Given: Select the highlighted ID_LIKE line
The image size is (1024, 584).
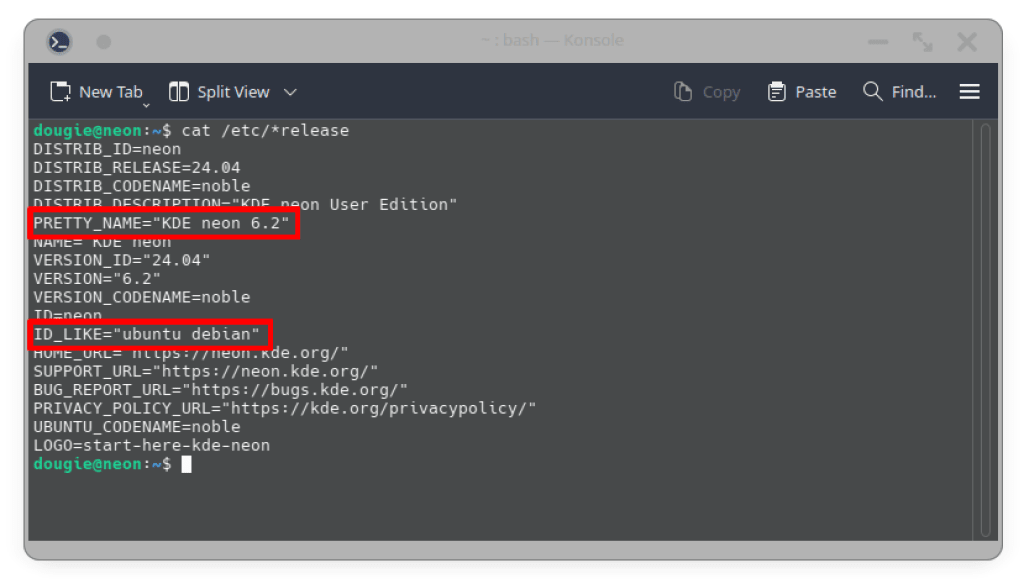Looking at the screenshot, I should click(x=150, y=334).
